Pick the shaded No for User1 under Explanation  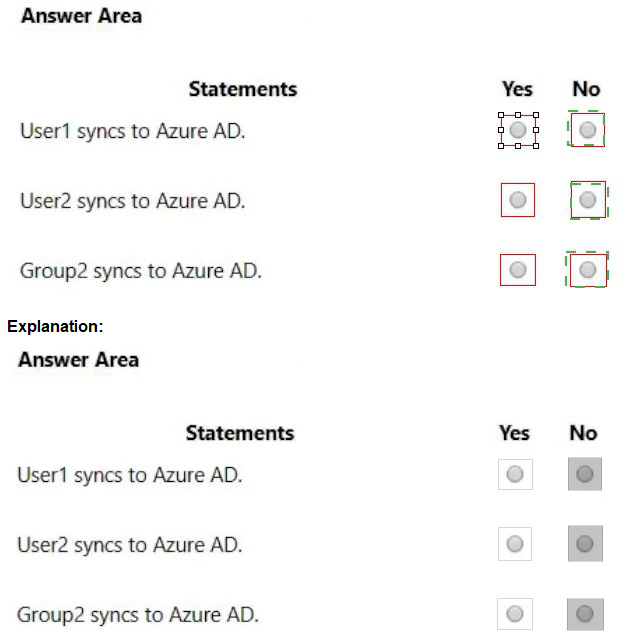(584, 474)
